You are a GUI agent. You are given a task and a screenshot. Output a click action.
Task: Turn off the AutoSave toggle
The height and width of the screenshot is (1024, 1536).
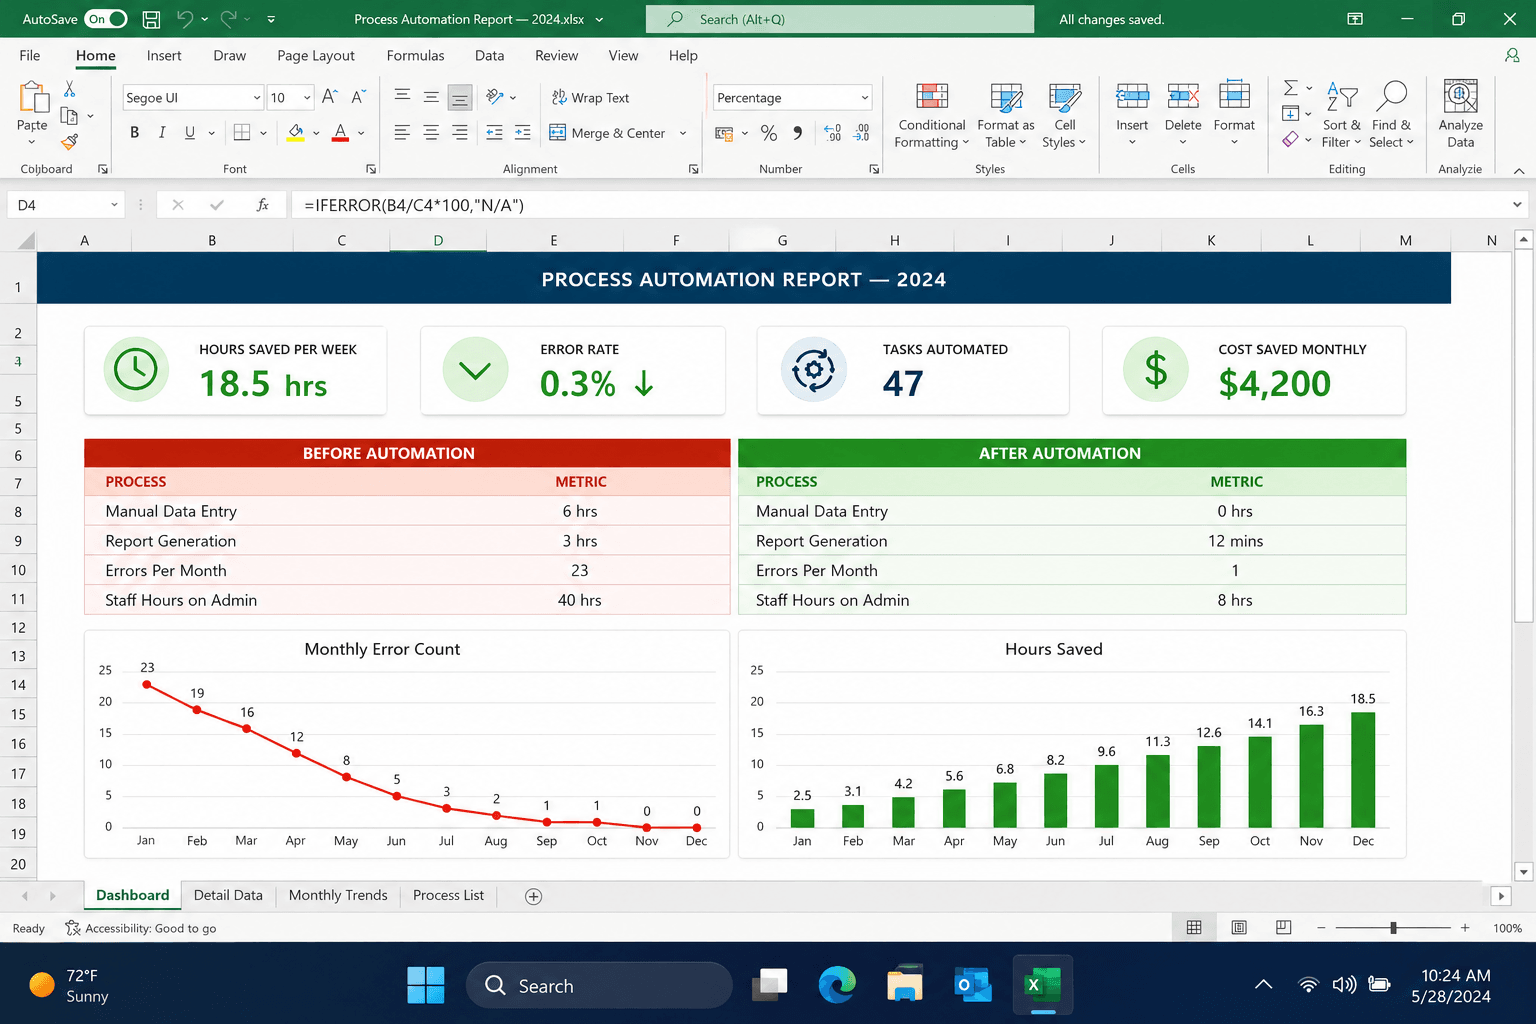[106, 19]
